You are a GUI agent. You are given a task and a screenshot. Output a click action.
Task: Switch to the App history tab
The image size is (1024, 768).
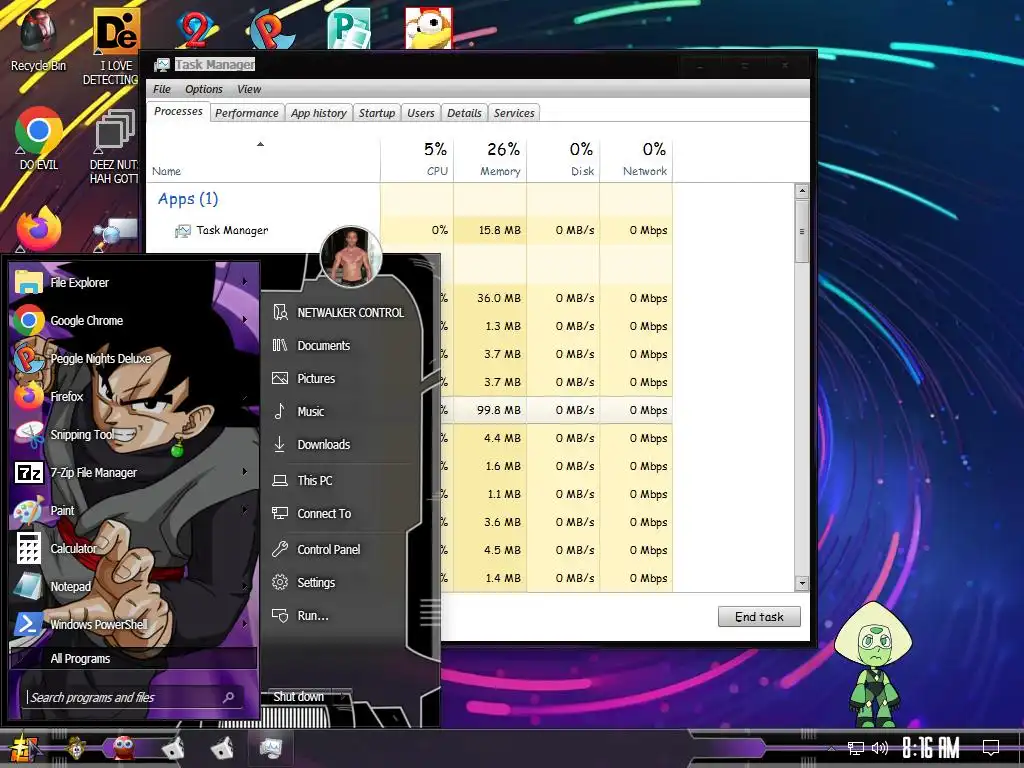(319, 113)
